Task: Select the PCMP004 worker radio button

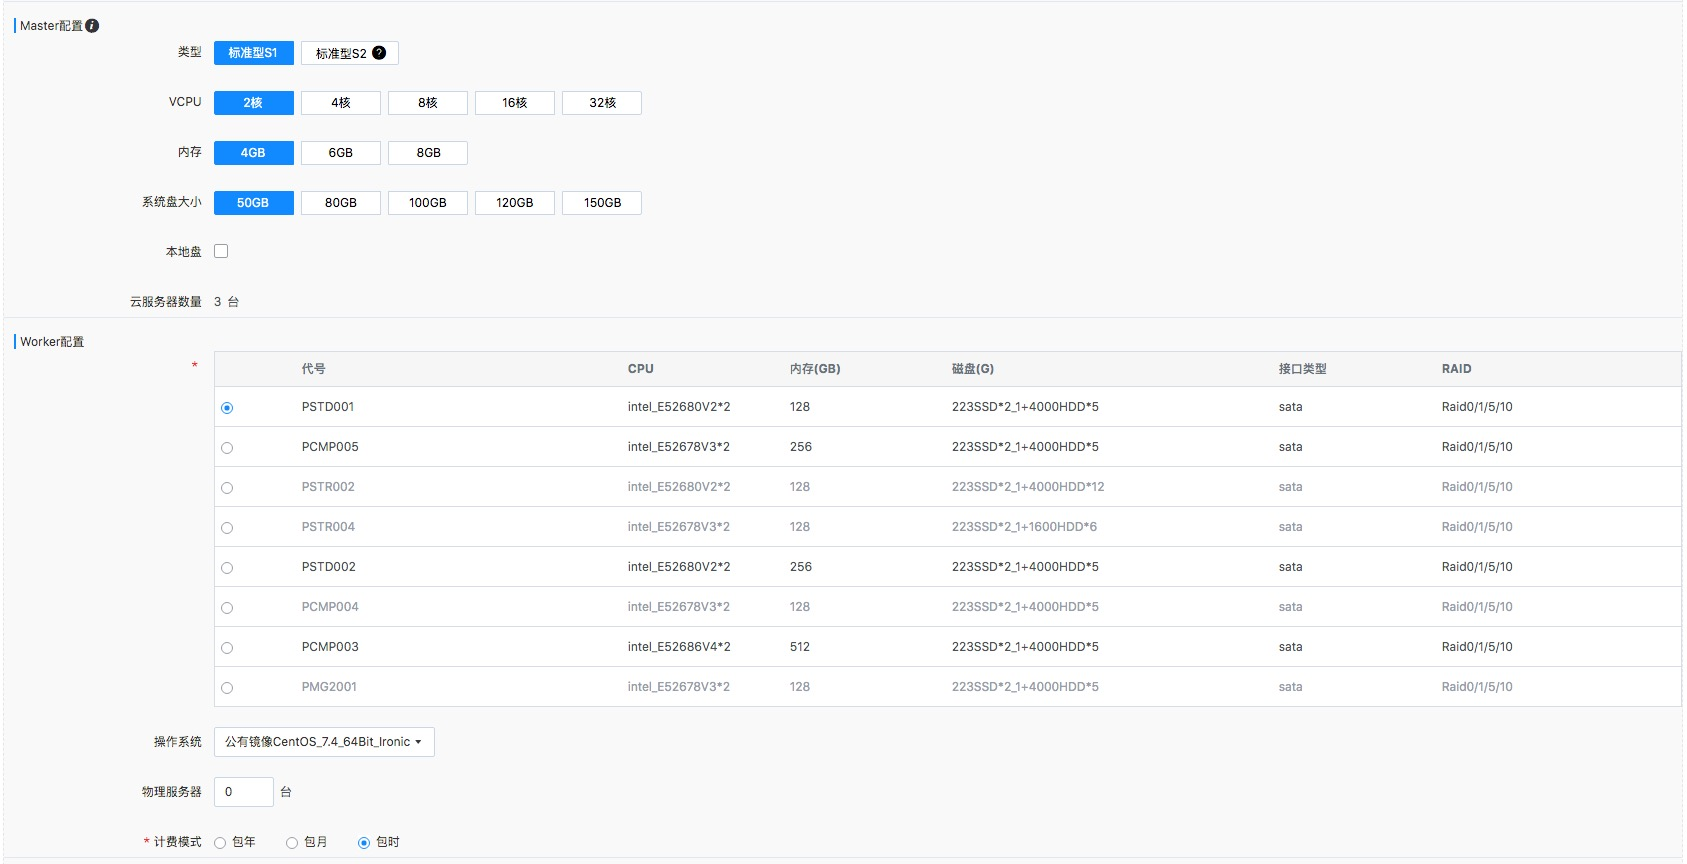Action: pyautogui.click(x=227, y=608)
